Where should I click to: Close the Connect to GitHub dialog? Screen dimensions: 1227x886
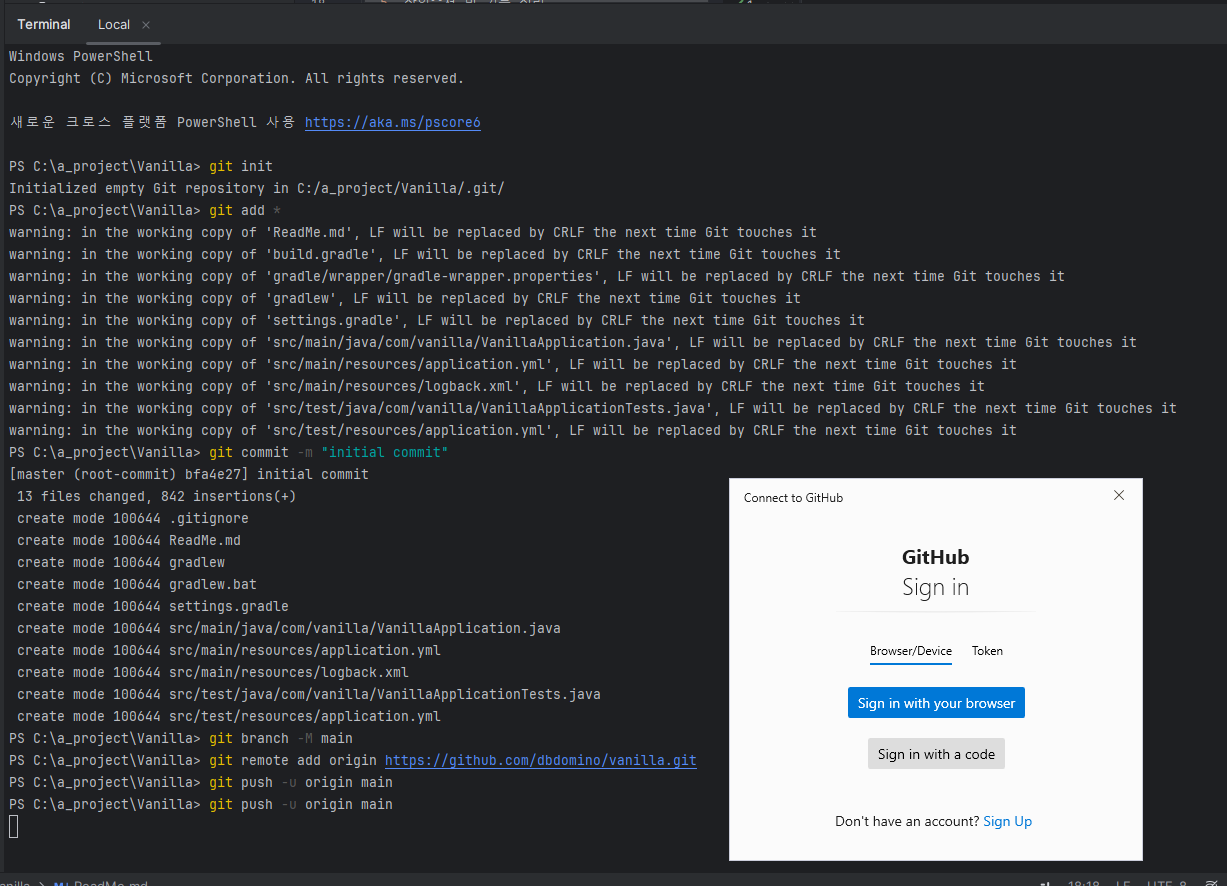point(1119,495)
